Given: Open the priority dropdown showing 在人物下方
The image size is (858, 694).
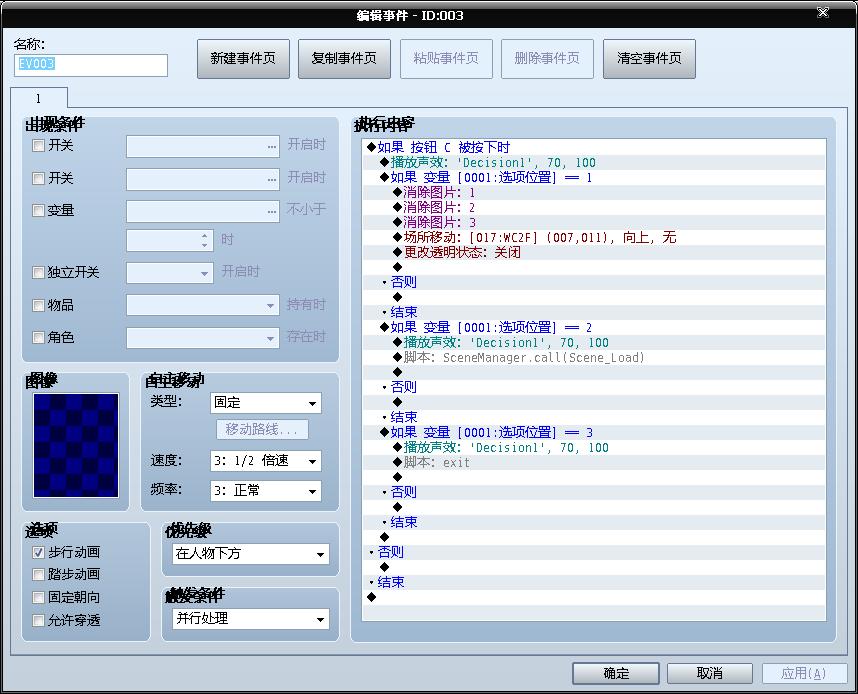Looking at the screenshot, I should click(x=251, y=554).
